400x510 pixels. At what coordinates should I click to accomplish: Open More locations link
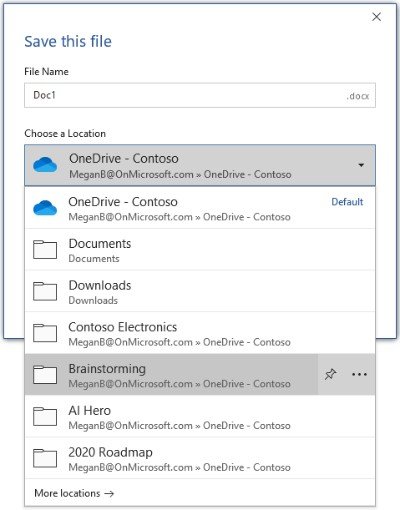[x=74, y=493]
